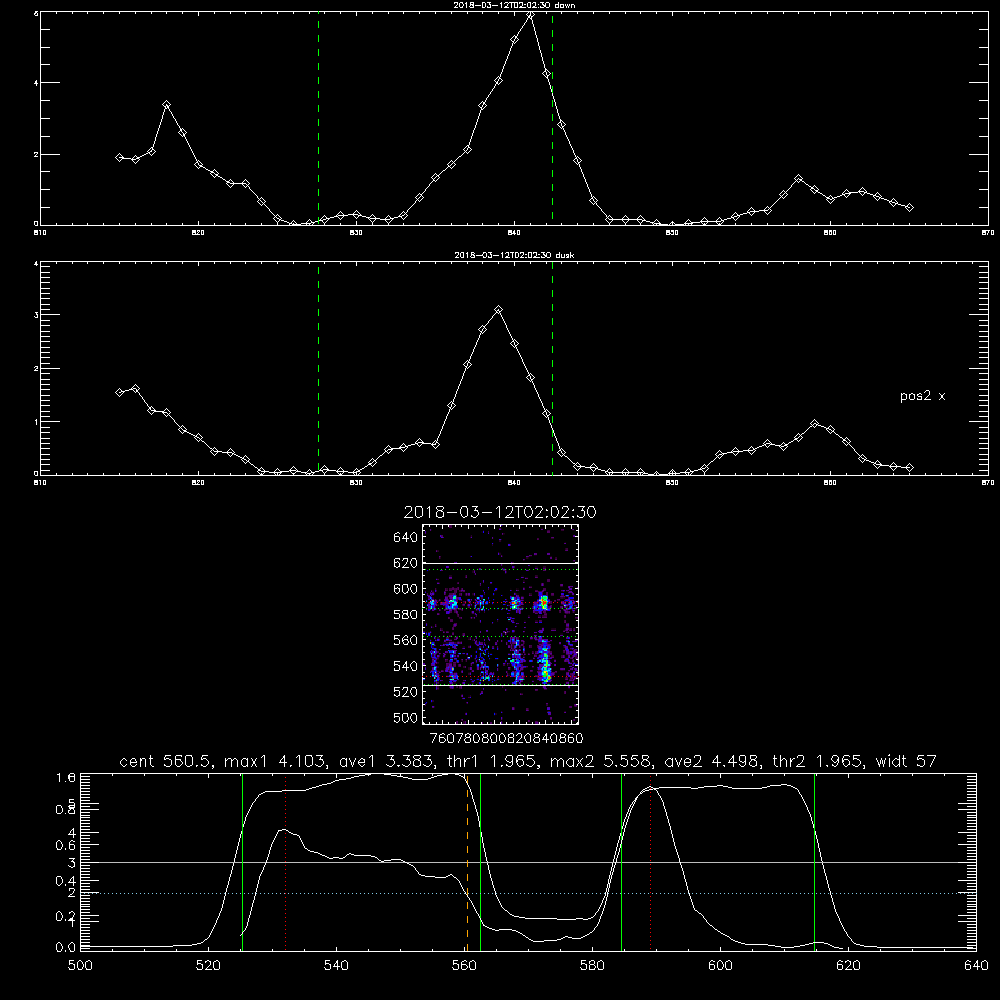Click the '580' x-axis label of bottom plot
The width and height of the screenshot is (1000, 1000).
click(x=592, y=966)
